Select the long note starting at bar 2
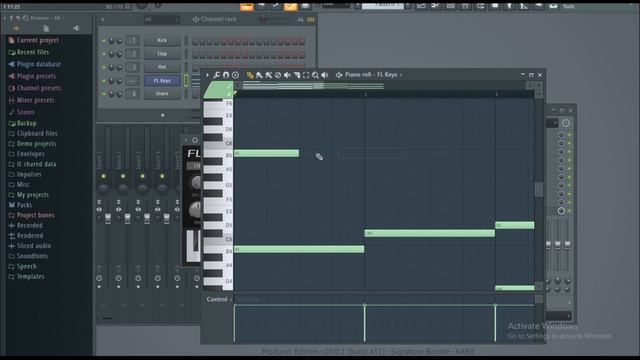Image resolution: width=640 pixels, height=360 pixels. click(x=429, y=233)
